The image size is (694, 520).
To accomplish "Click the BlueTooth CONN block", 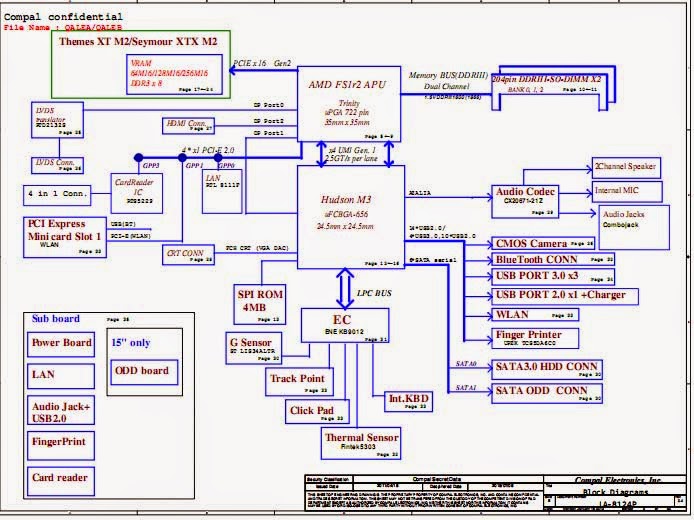I will 553,259.
